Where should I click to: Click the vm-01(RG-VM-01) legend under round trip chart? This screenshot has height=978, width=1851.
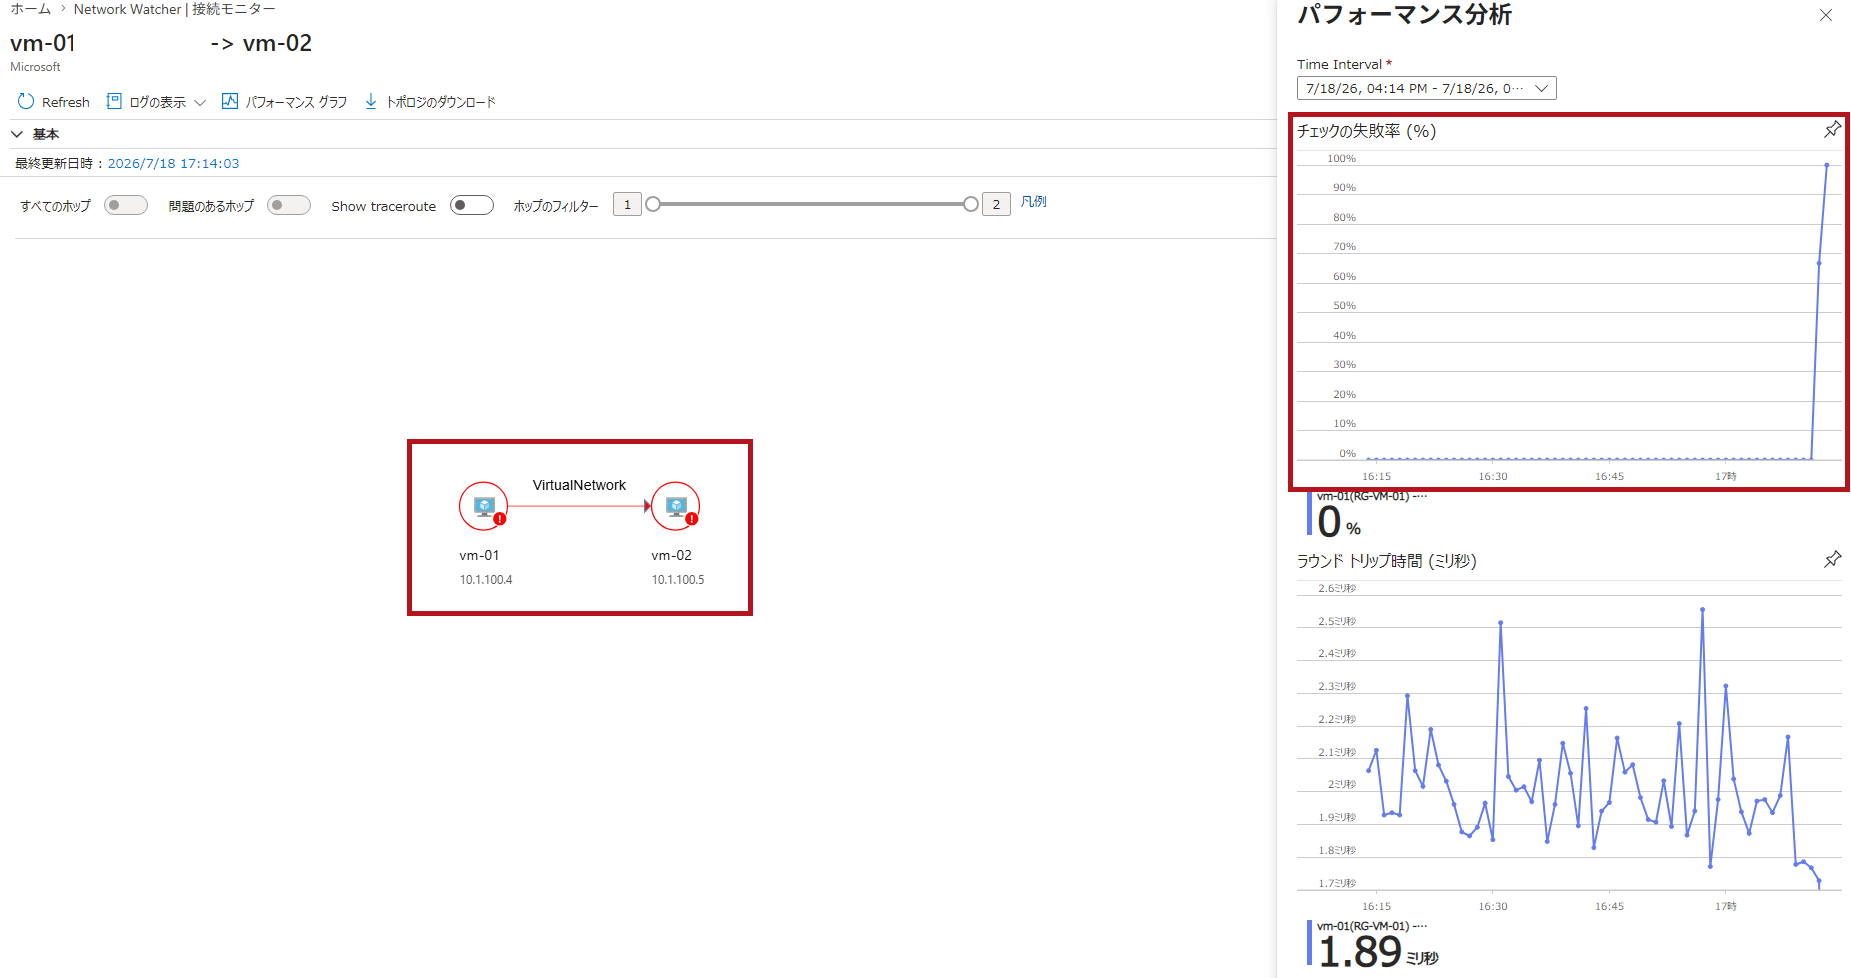1371,926
